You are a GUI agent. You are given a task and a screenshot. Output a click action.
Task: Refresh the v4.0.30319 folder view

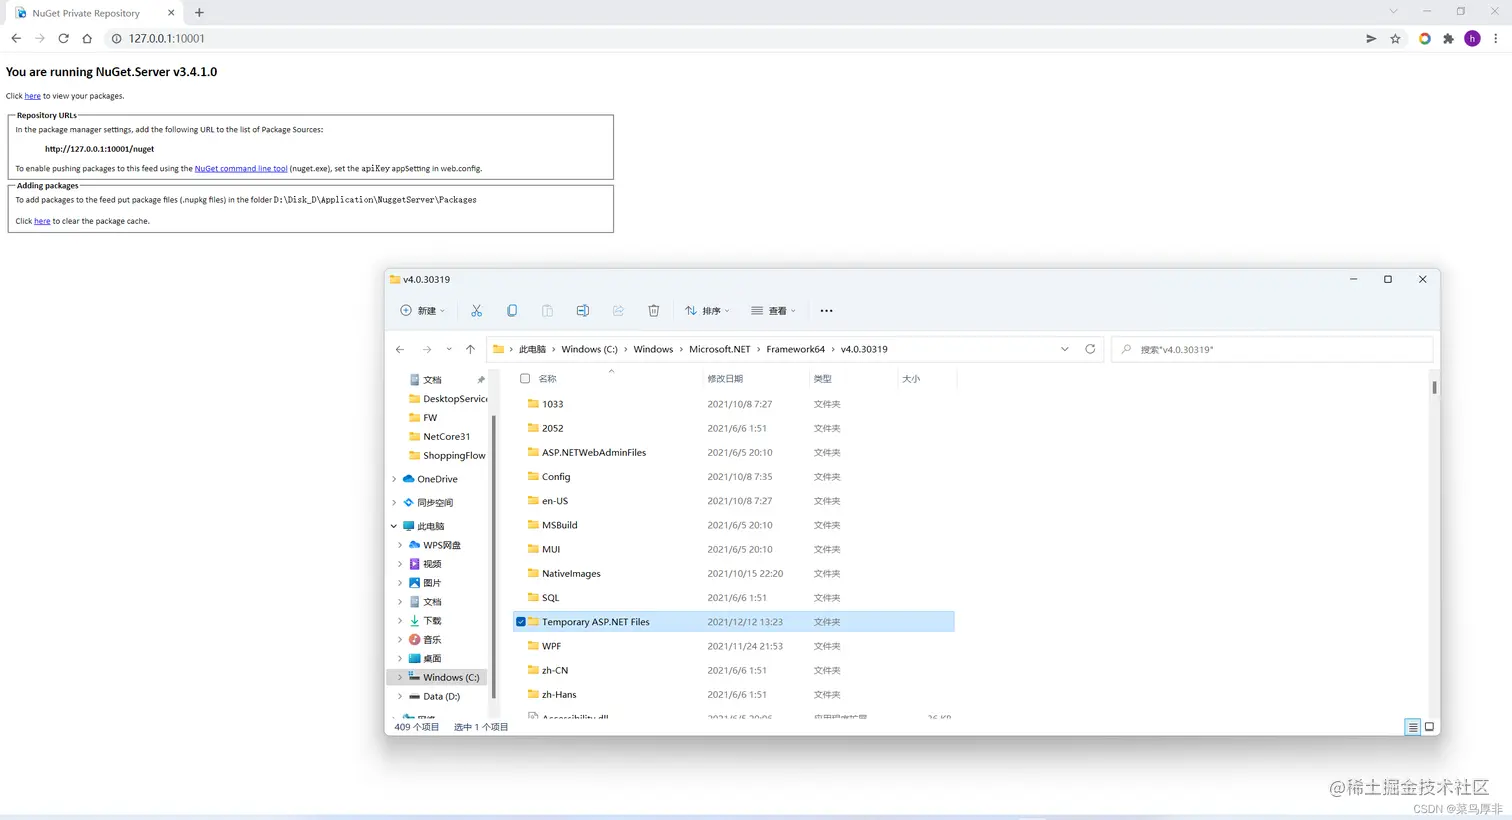click(x=1090, y=349)
